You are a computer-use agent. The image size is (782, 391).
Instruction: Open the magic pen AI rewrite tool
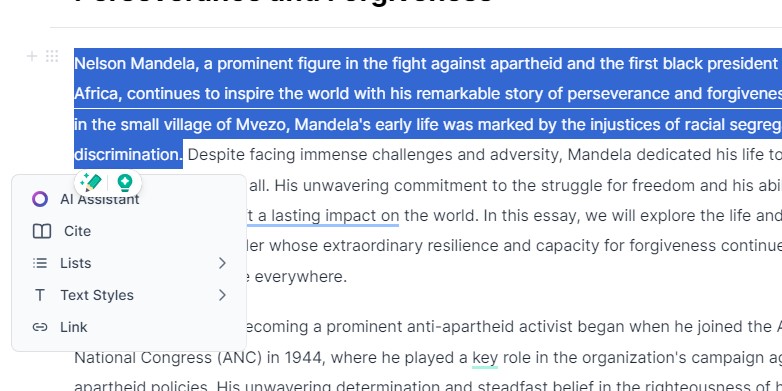point(91,183)
